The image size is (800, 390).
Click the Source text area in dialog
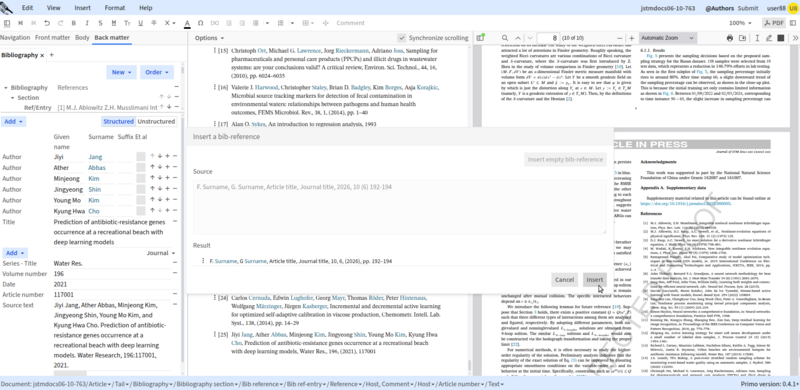[399, 207]
